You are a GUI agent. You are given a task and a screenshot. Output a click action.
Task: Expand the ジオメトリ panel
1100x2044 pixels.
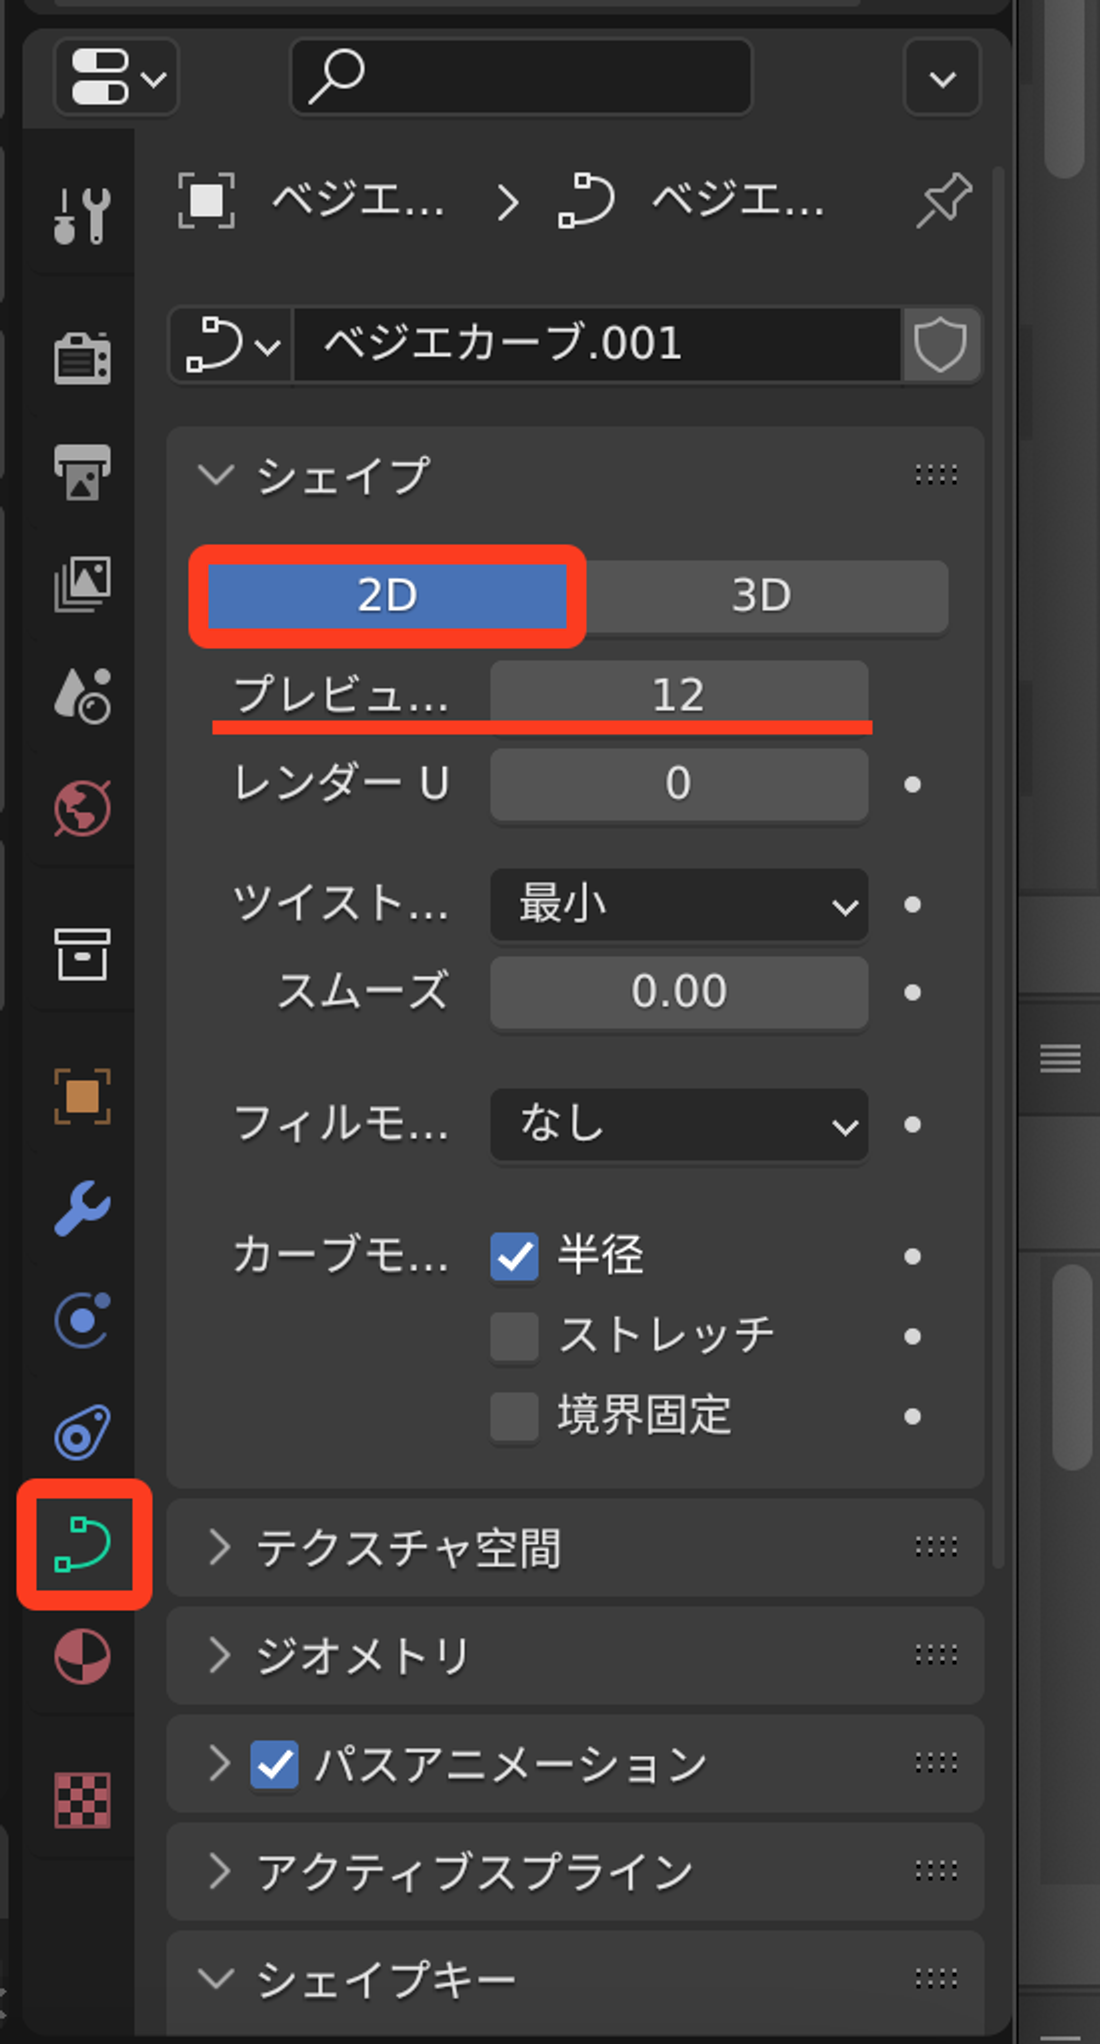click(x=219, y=1656)
